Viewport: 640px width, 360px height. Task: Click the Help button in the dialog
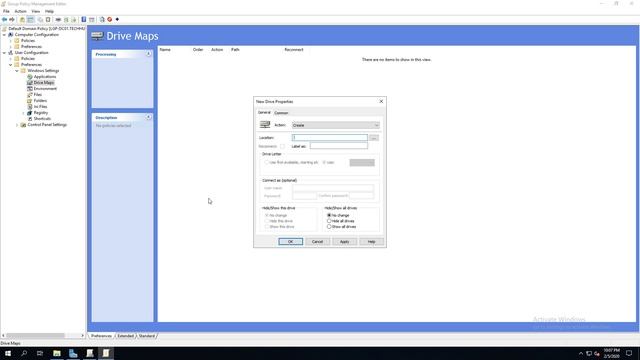[371, 242]
